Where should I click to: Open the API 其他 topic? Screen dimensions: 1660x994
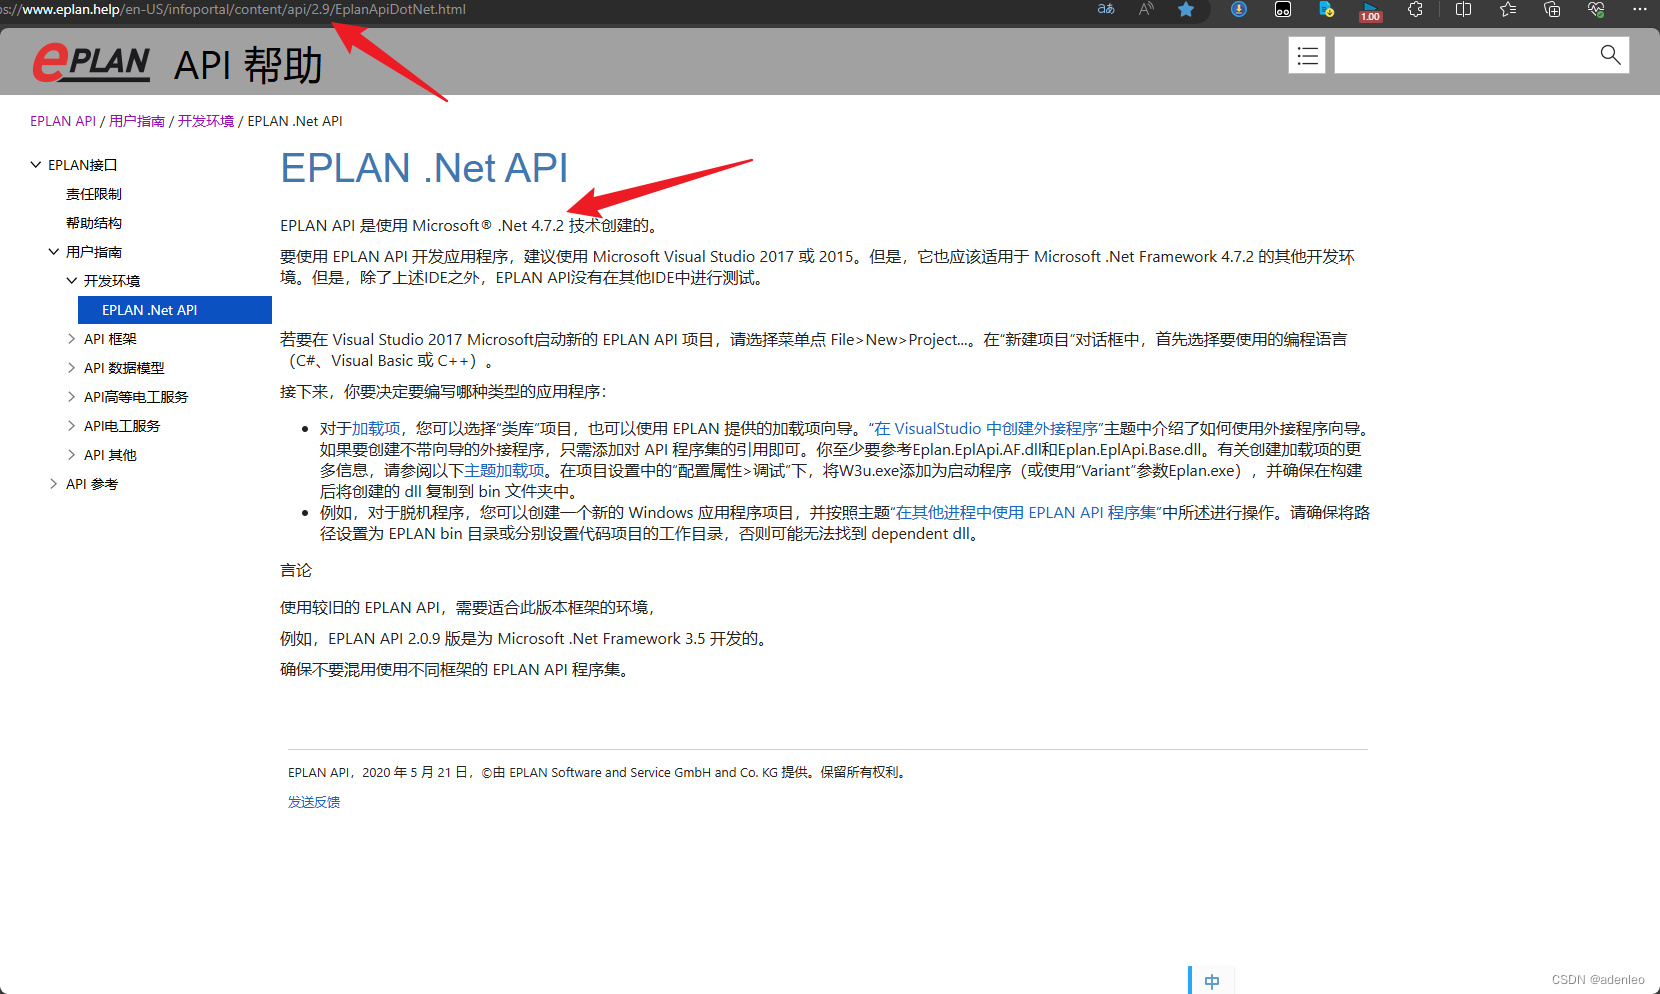[x=110, y=455]
